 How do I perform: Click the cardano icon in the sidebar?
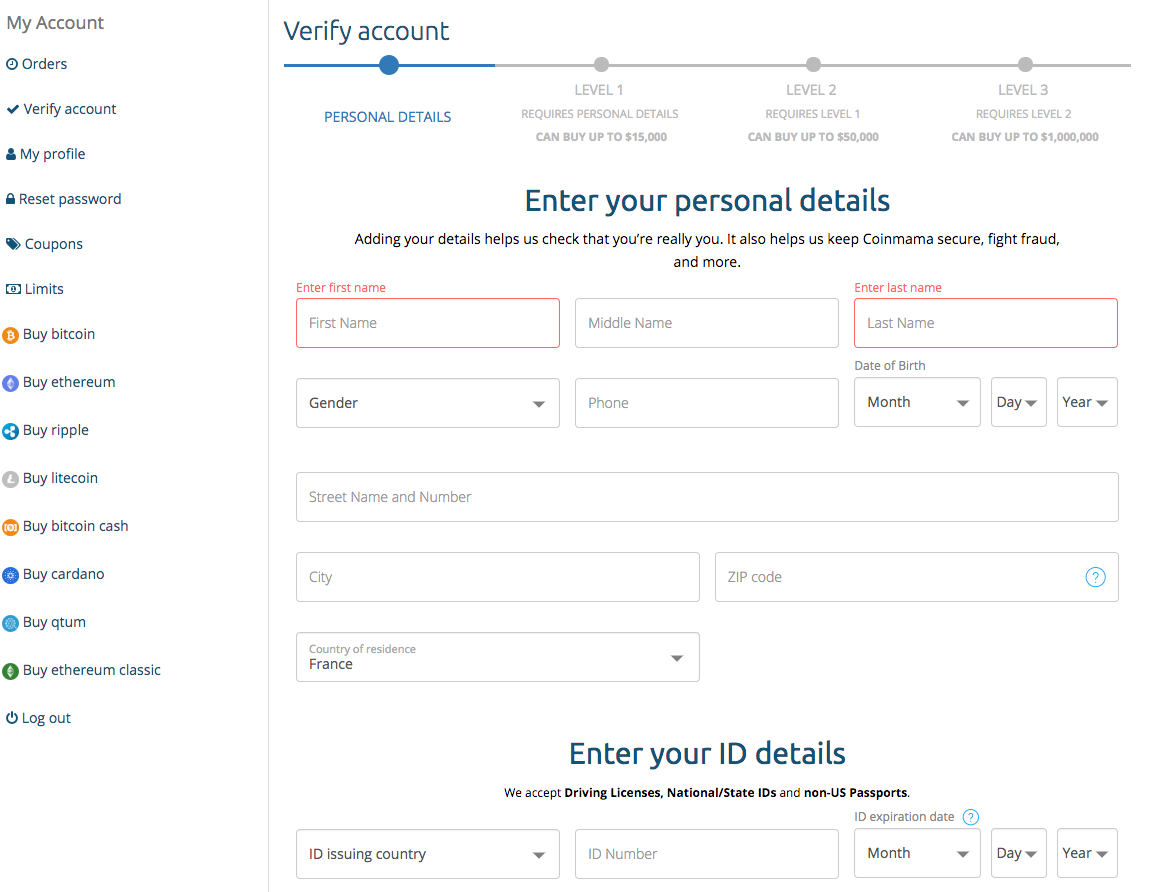pos(10,575)
